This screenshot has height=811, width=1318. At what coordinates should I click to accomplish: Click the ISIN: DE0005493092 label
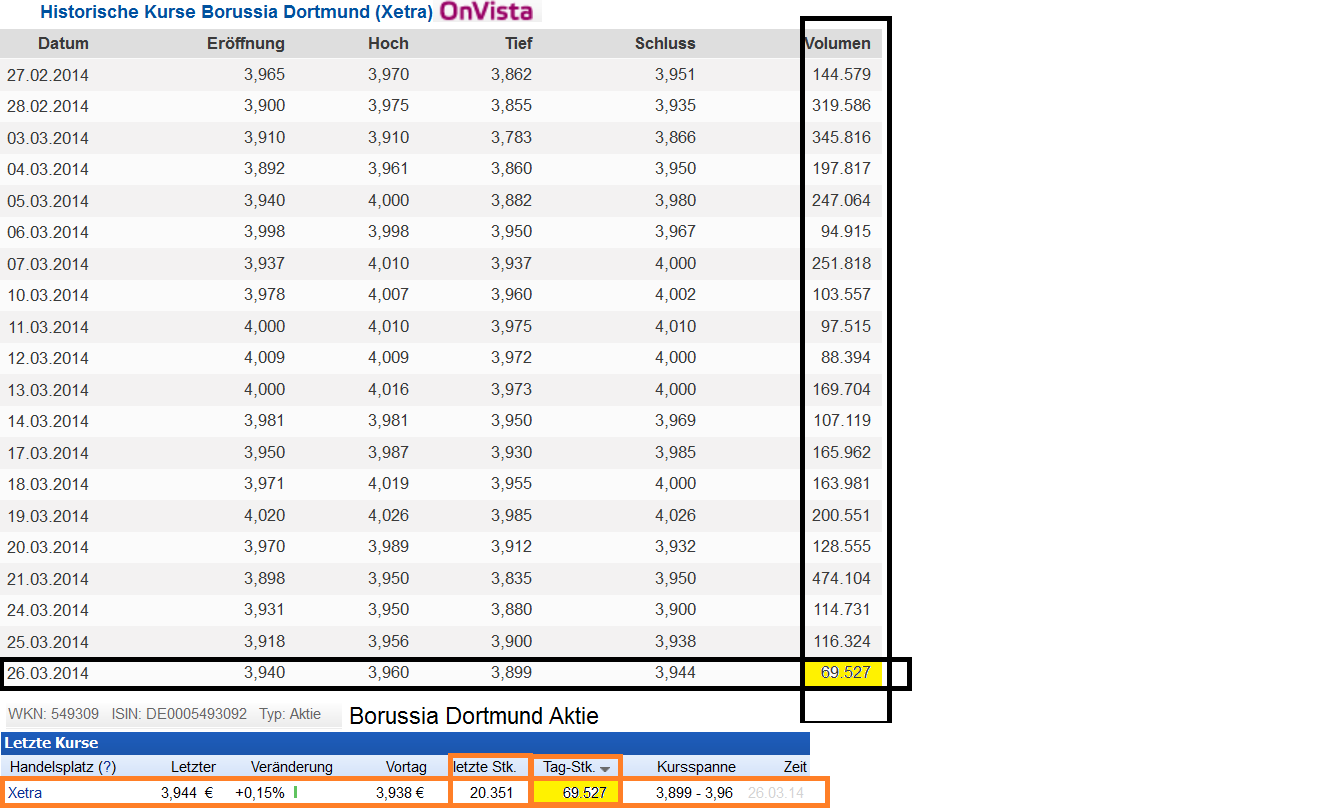coord(179,714)
